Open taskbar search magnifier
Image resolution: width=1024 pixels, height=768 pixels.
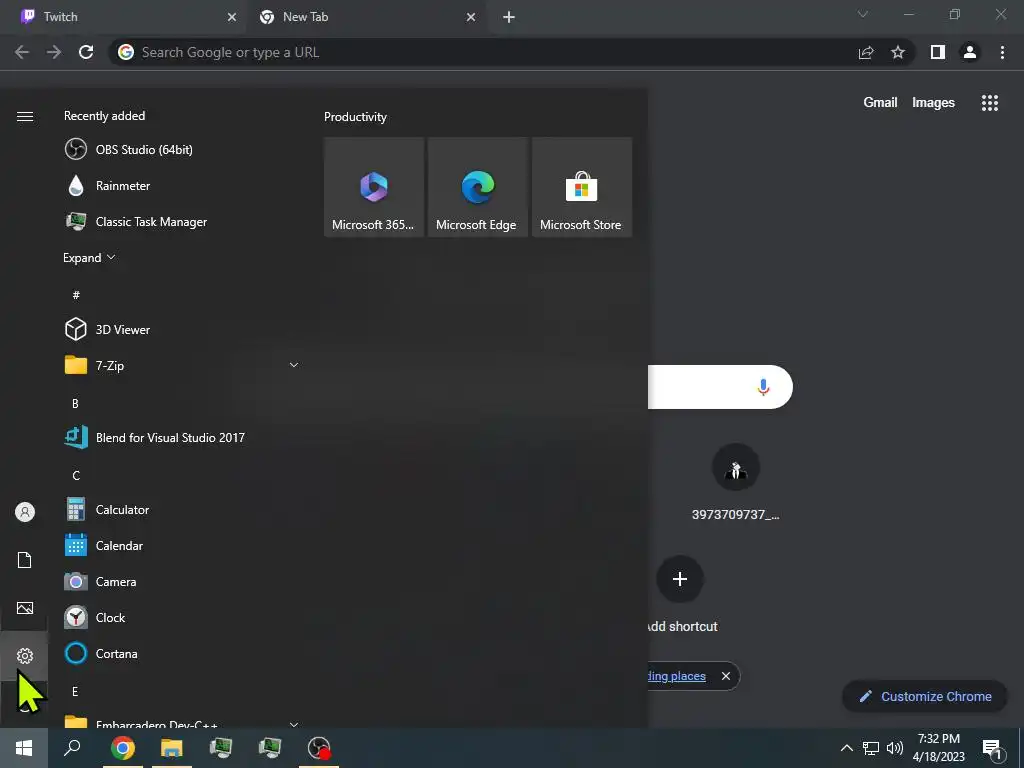[72, 748]
